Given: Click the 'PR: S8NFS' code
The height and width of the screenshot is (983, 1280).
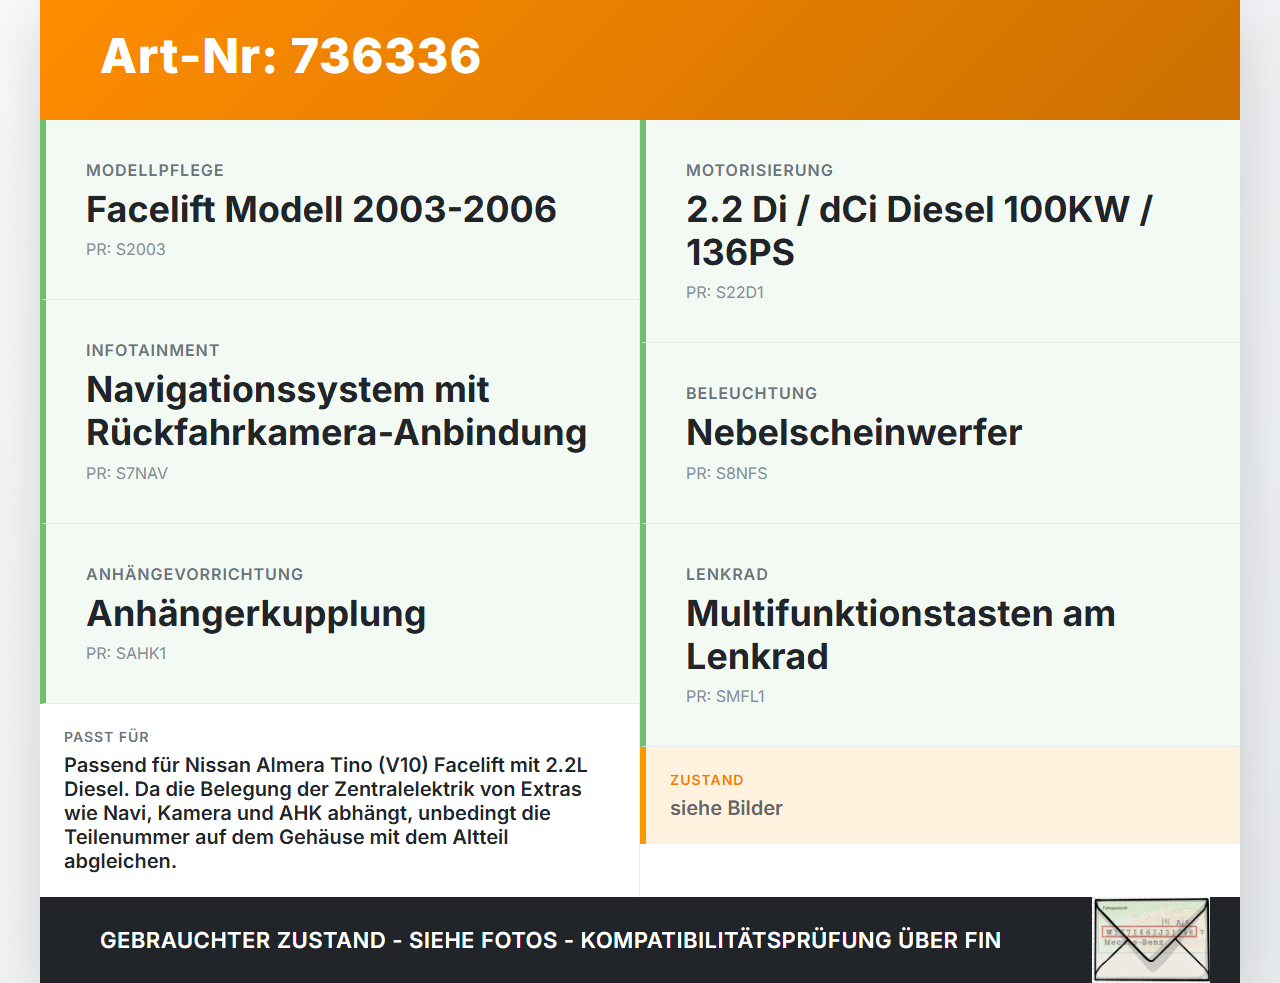Looking at the screenshot, I should (727, 473).
